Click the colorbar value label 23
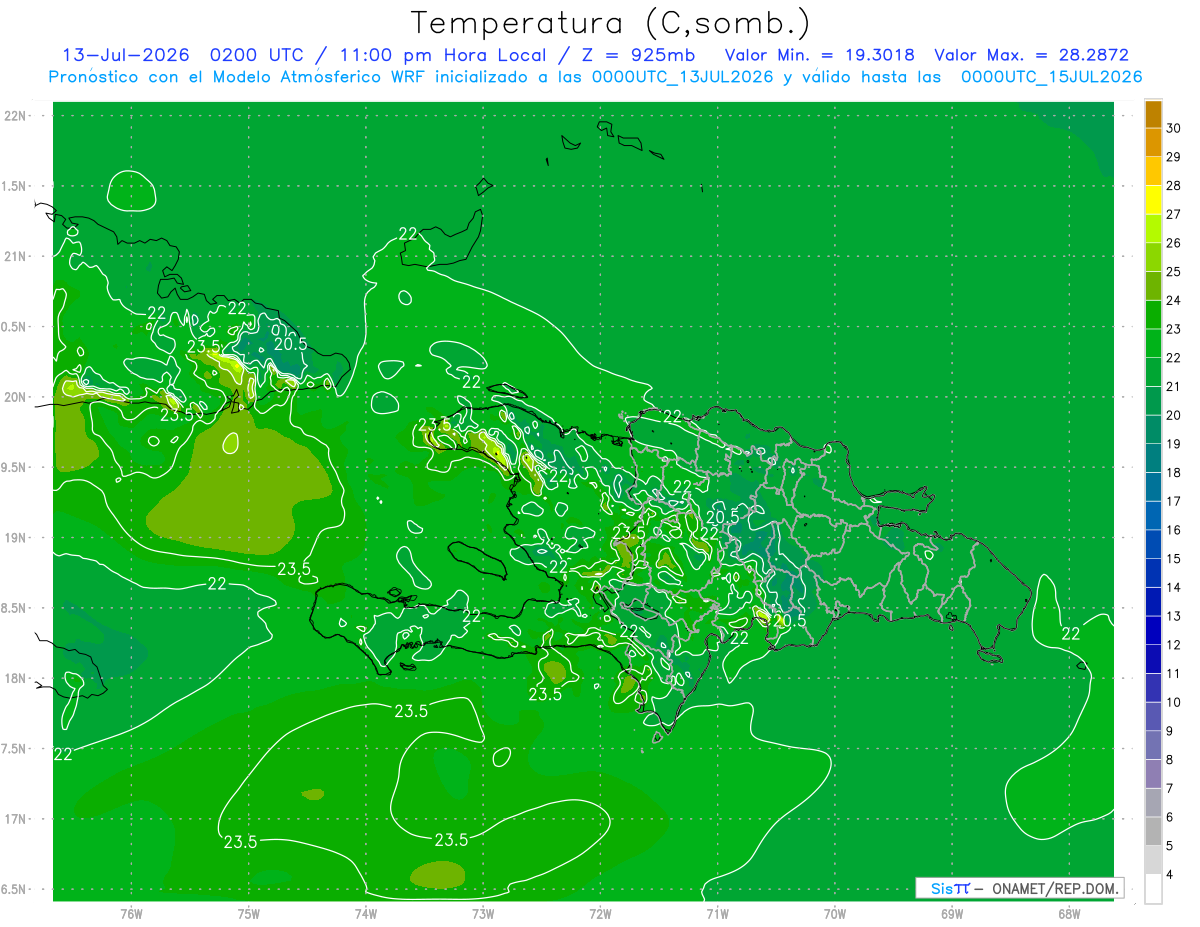Screen dimensions: 1200x927 pos(1174,329)
